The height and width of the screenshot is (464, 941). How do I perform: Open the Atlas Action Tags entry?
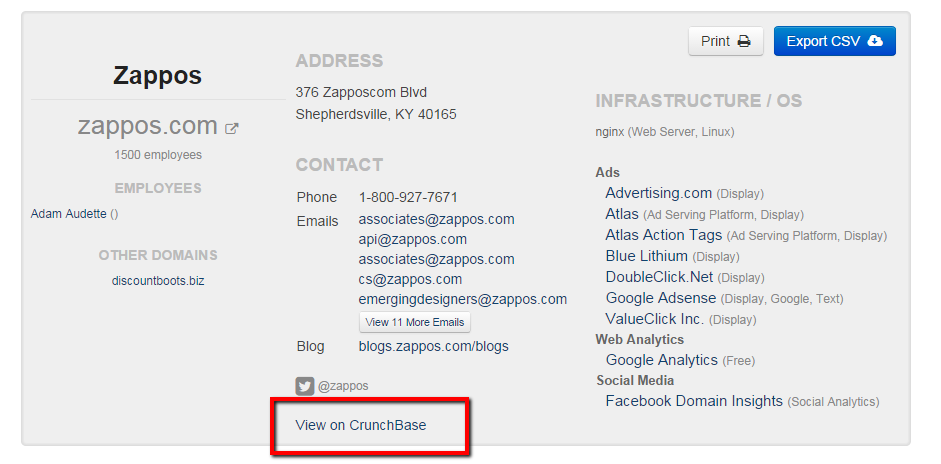tap(663, 235)
